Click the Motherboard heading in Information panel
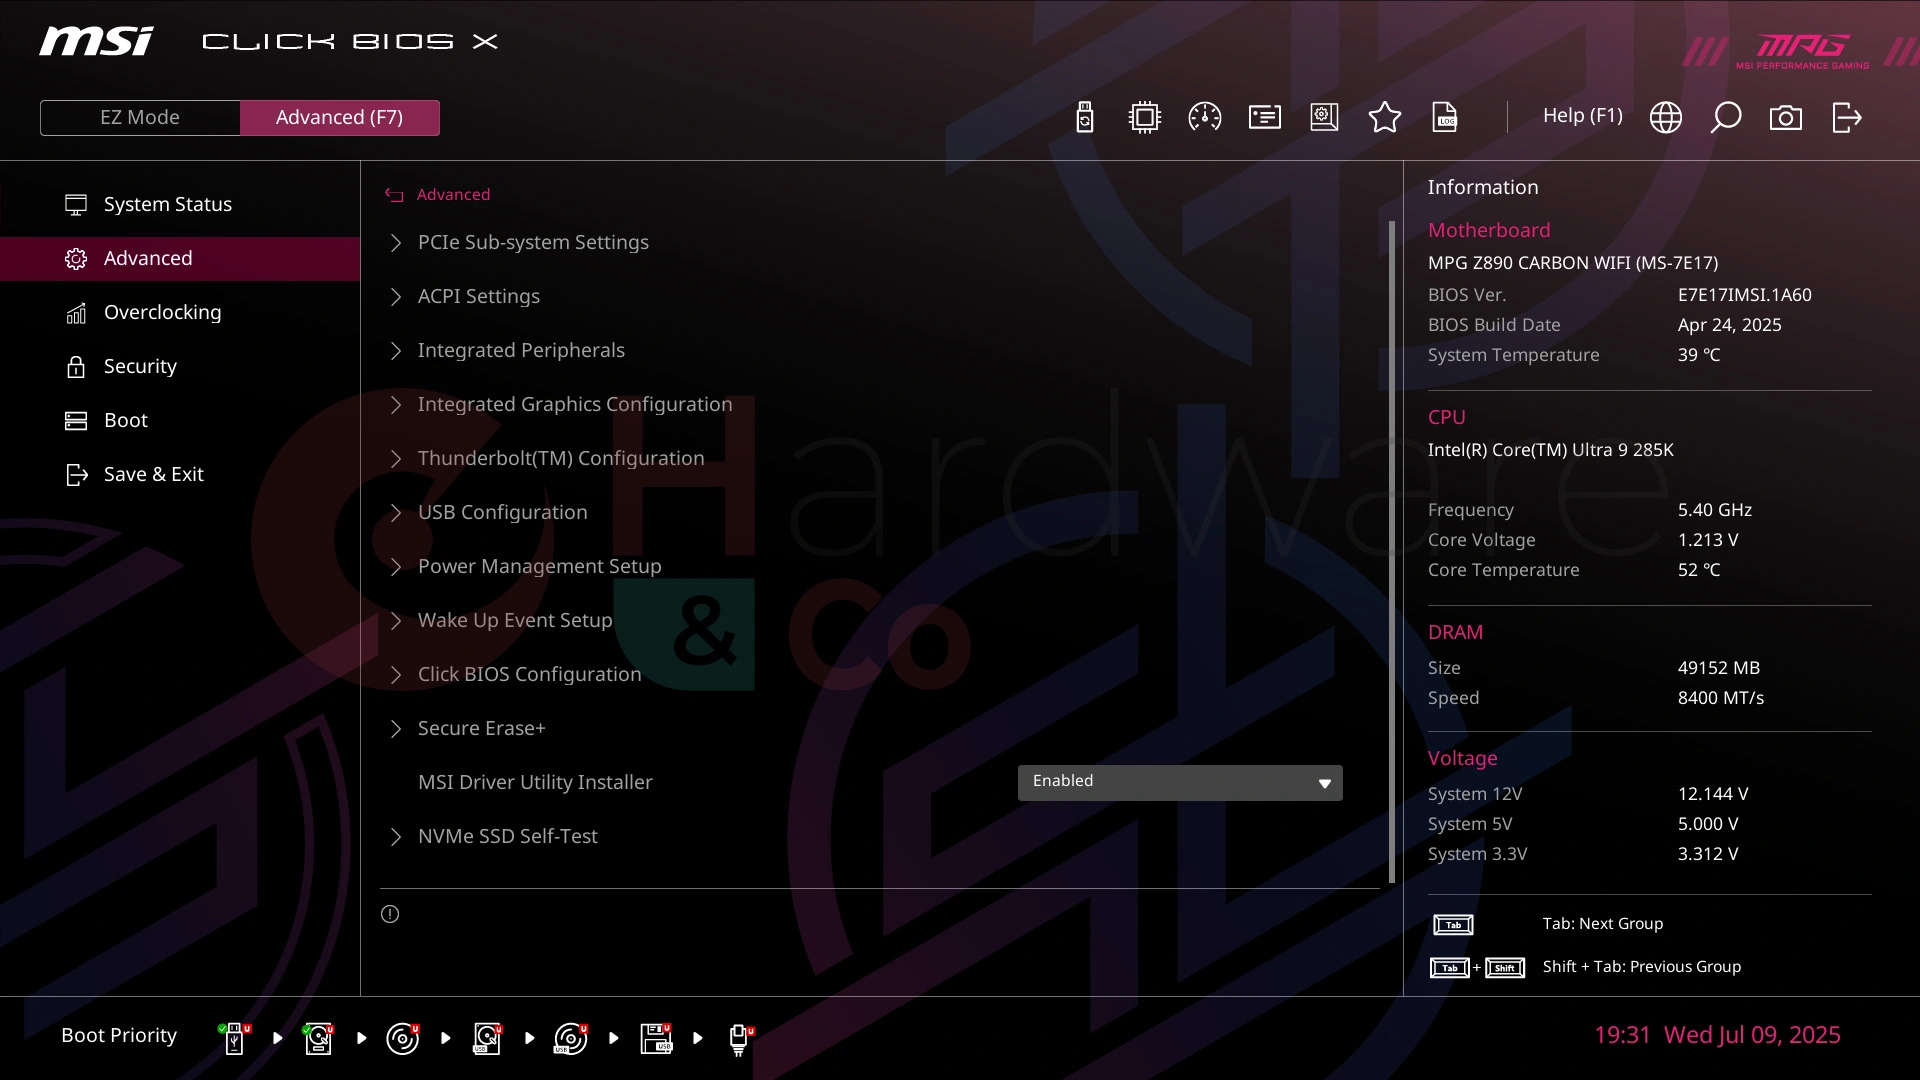 pos(1489,230)
